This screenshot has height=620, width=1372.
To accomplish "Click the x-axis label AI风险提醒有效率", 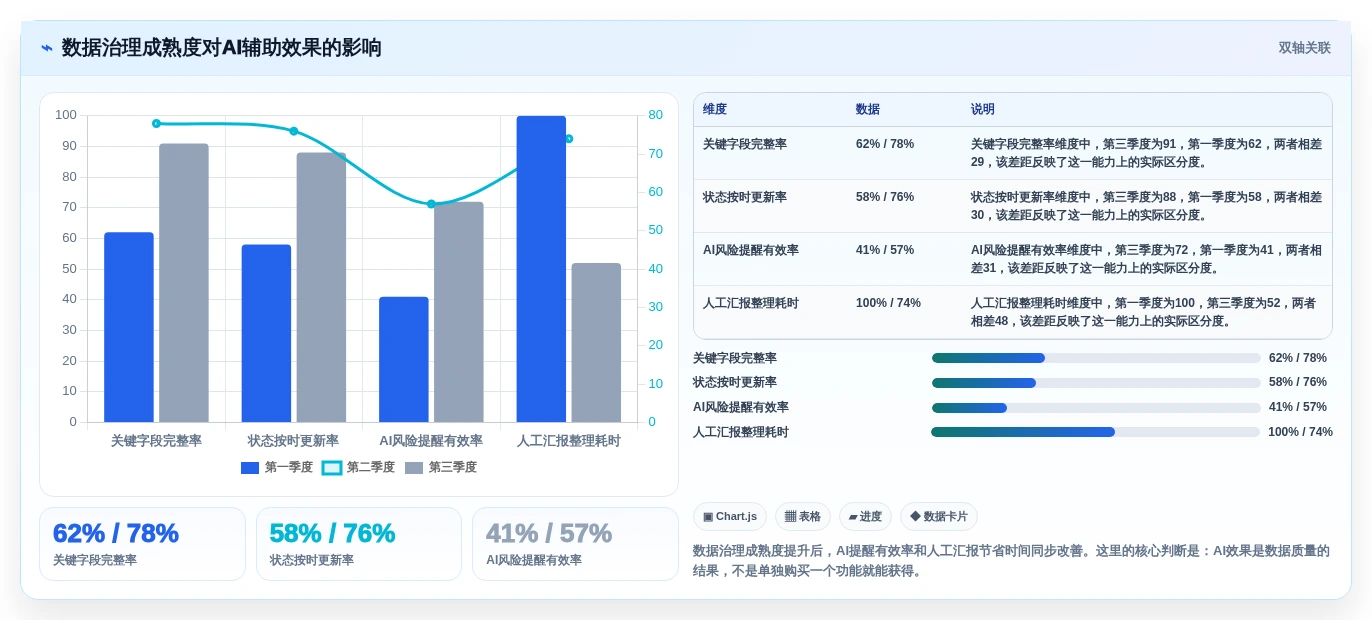I will (431, 441).
